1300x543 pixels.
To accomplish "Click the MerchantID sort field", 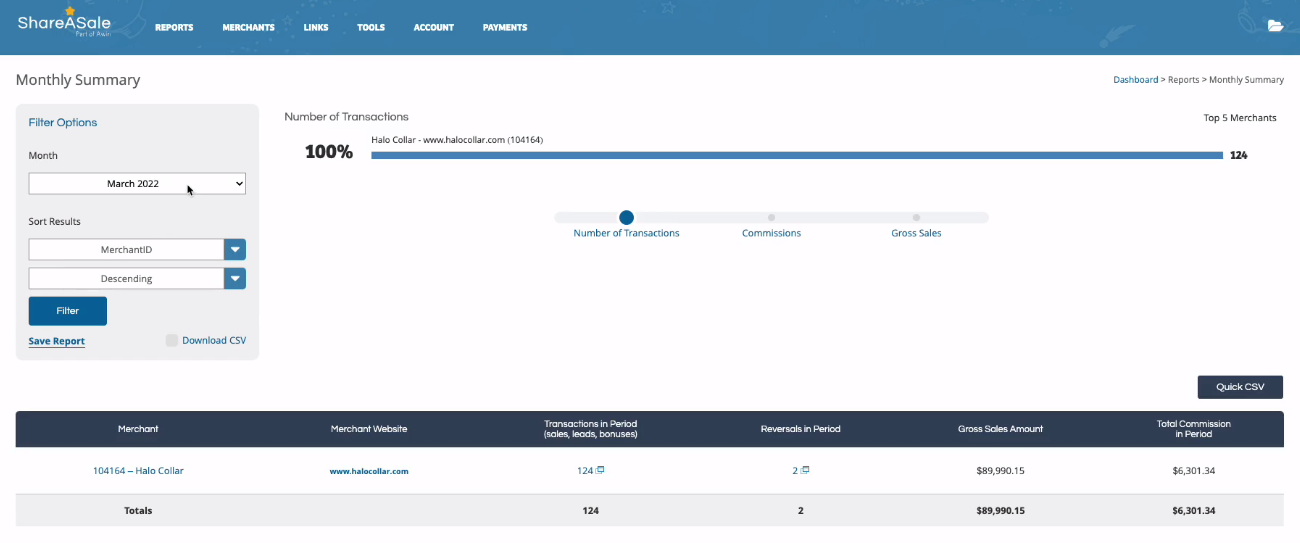I will point(126,249).
